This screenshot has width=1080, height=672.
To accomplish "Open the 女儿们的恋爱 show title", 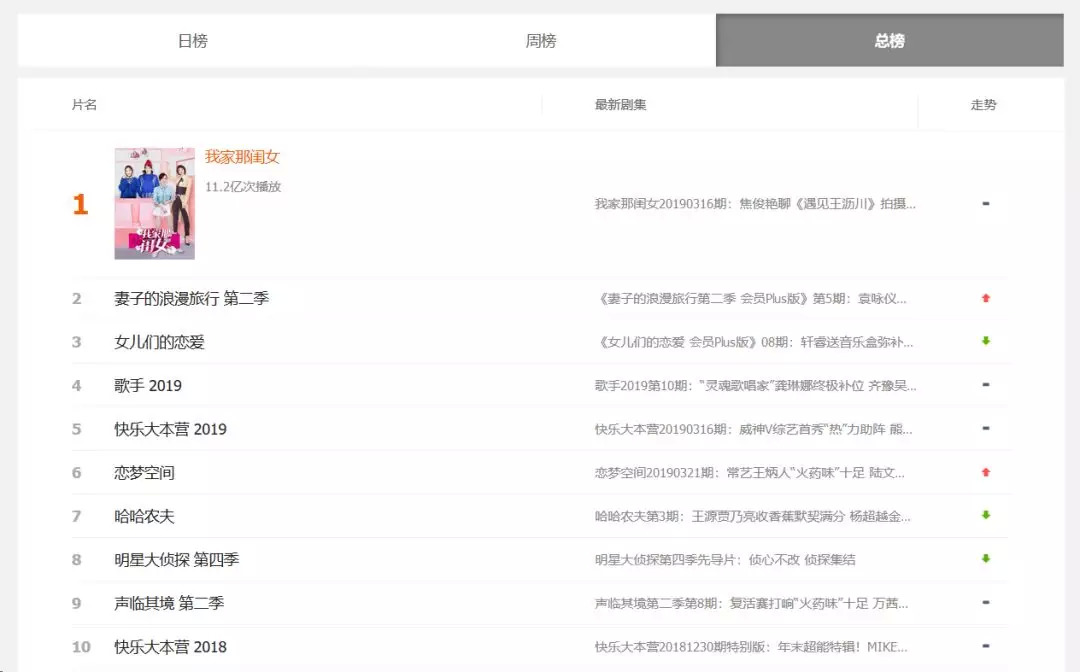I will pyautogui.click(x=159, y=342).
